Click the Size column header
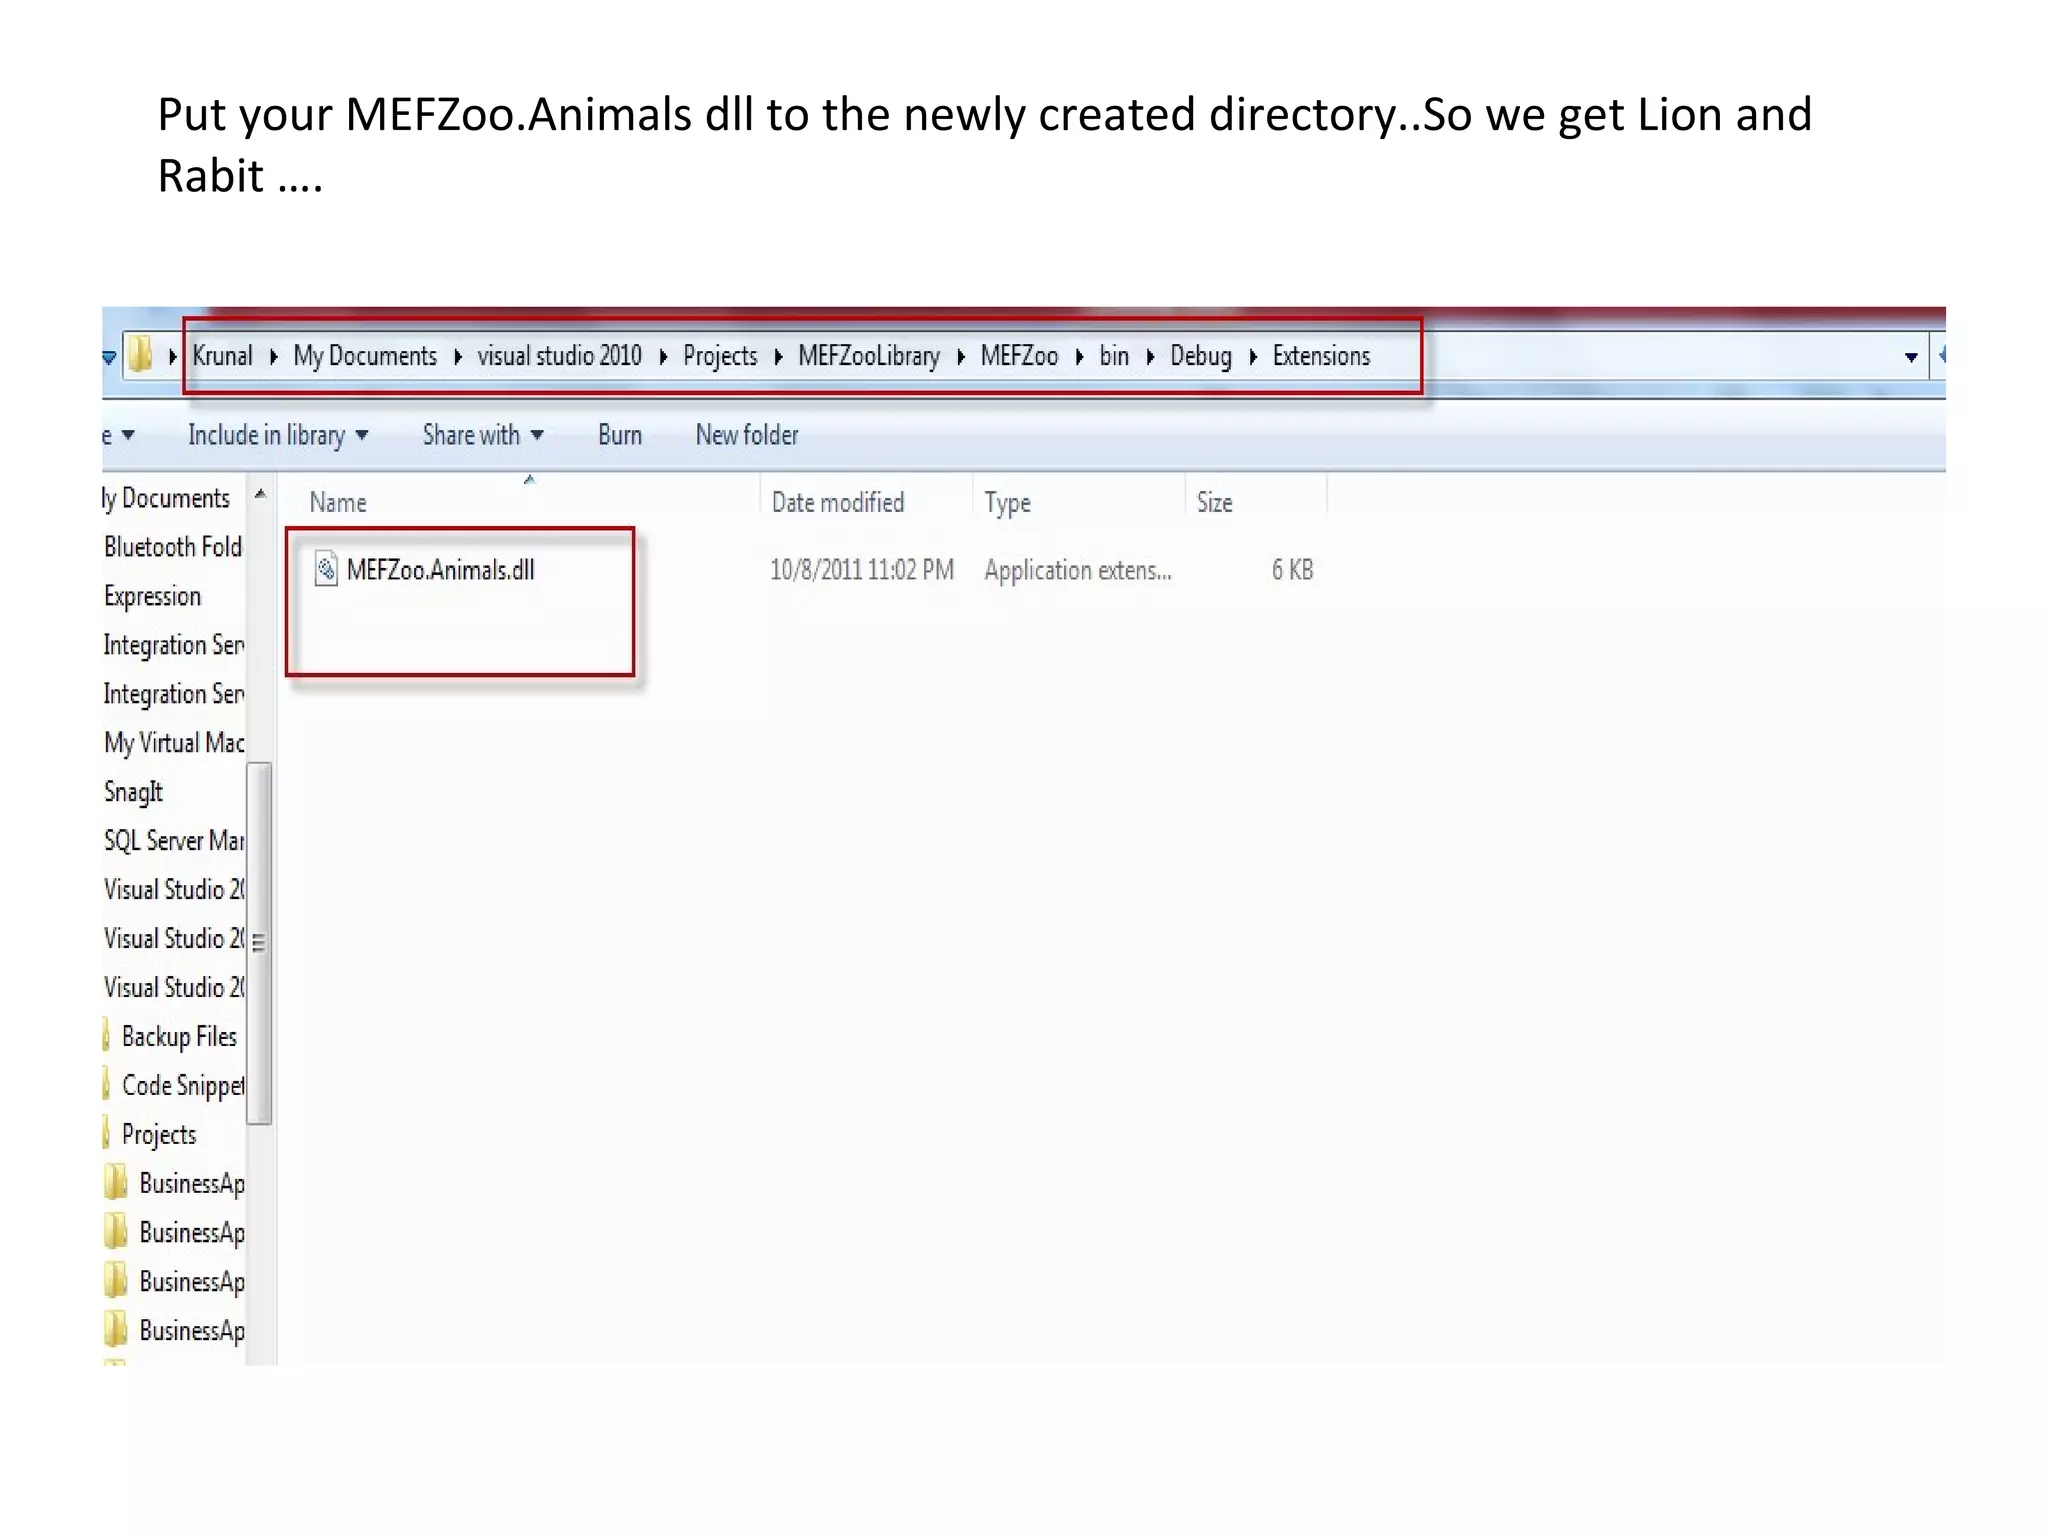2048x1536 pixels. [1214, 502]
